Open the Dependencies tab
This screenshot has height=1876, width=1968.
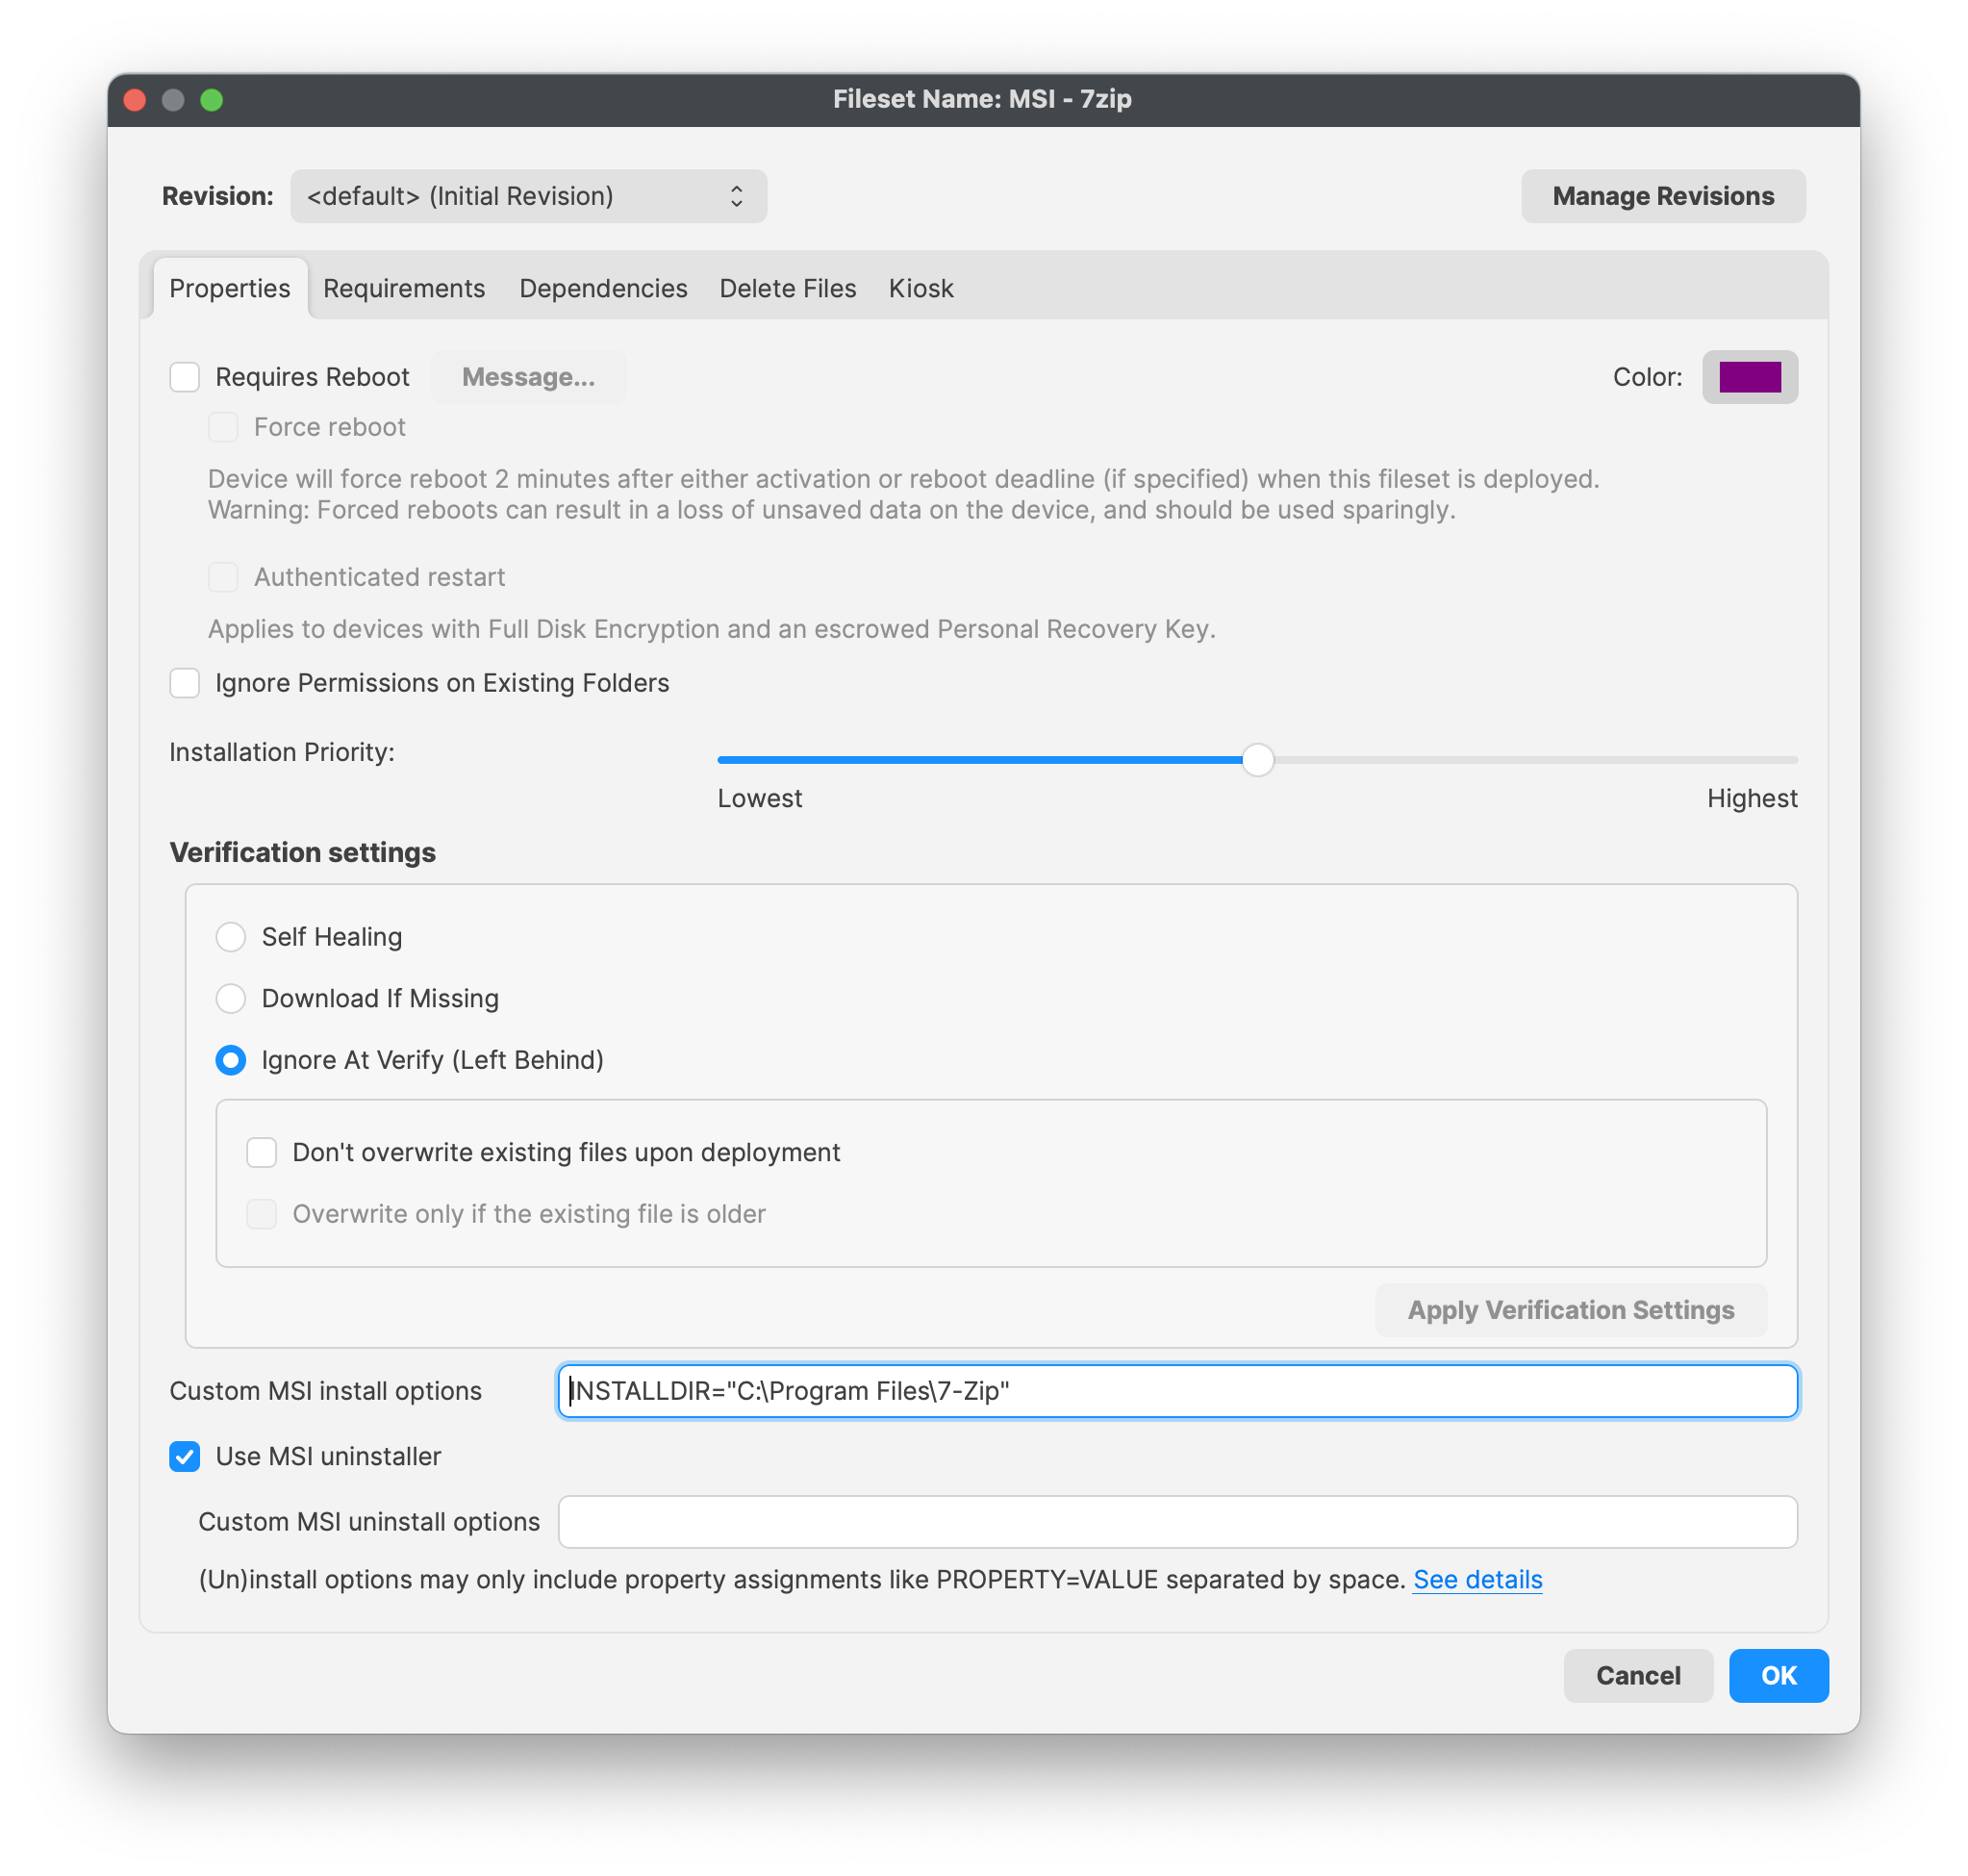coord(603,289)
